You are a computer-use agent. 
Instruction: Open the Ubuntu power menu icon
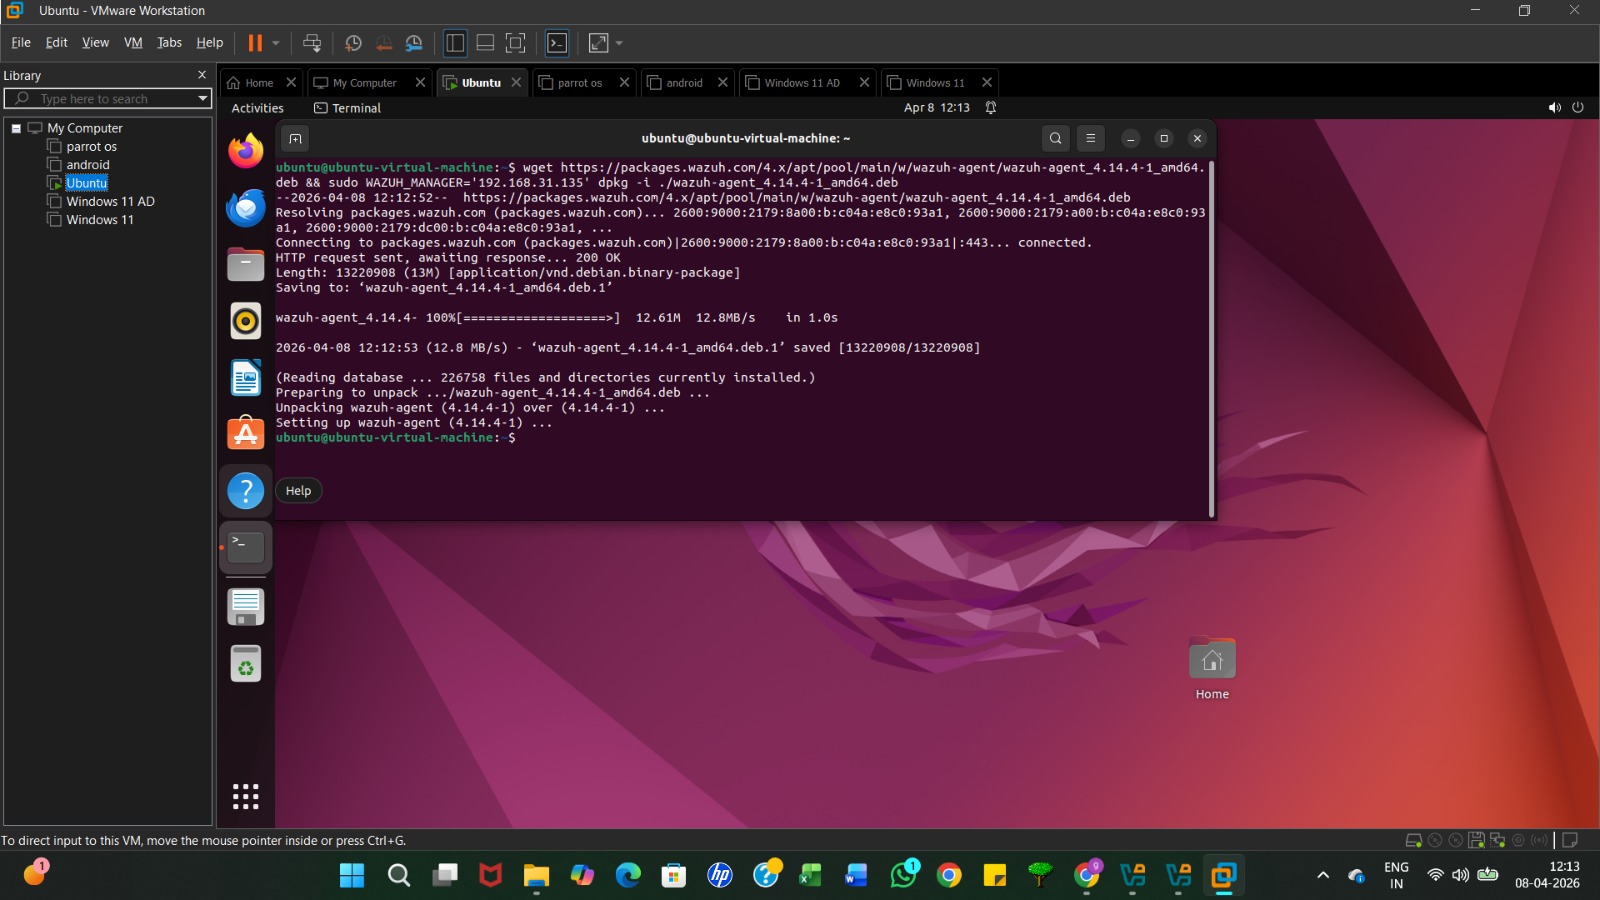coord(1578,108)
